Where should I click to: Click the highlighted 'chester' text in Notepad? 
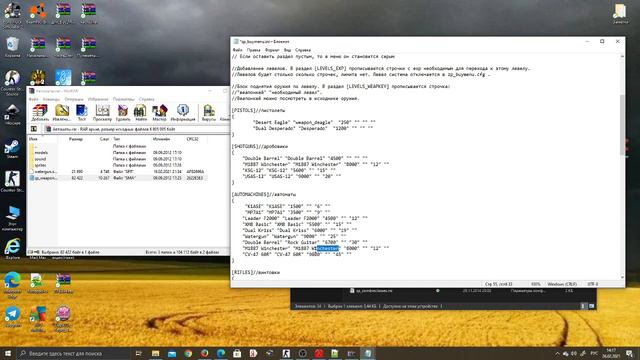pyautogui.click(x=328, y=248)
